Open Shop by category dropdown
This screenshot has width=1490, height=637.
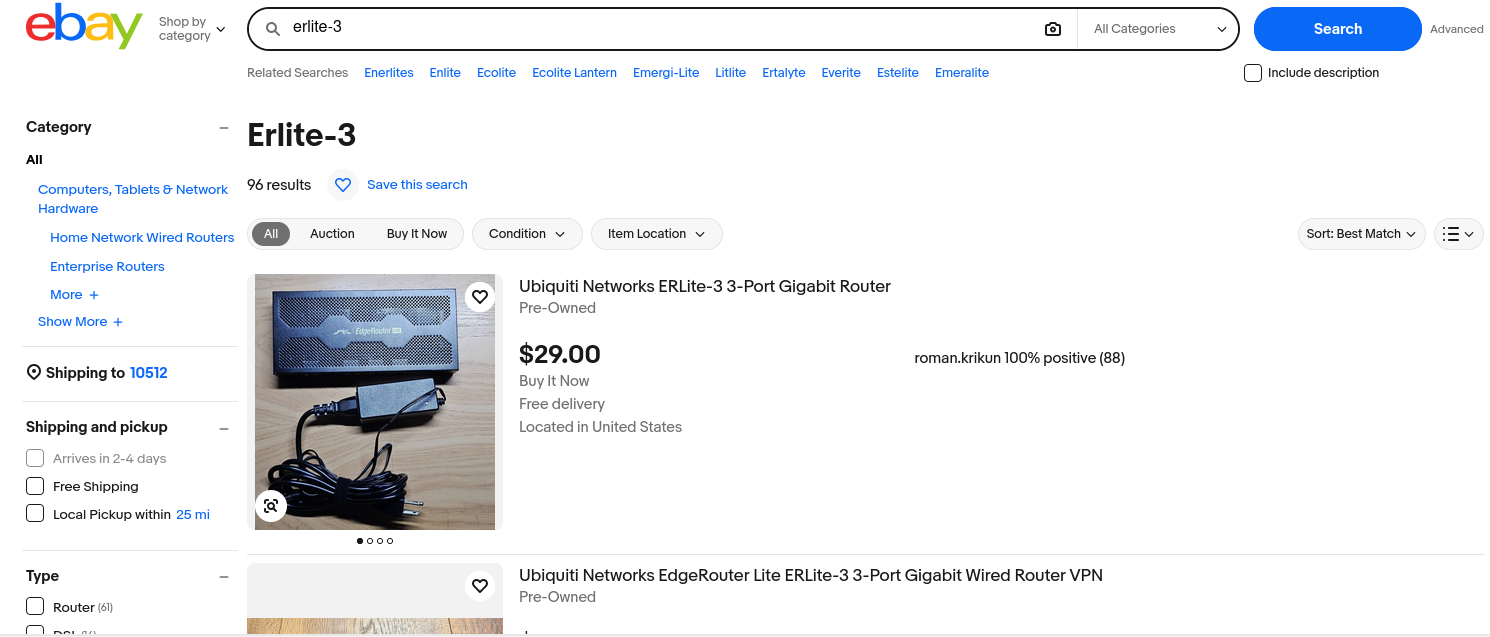(192, 29)
